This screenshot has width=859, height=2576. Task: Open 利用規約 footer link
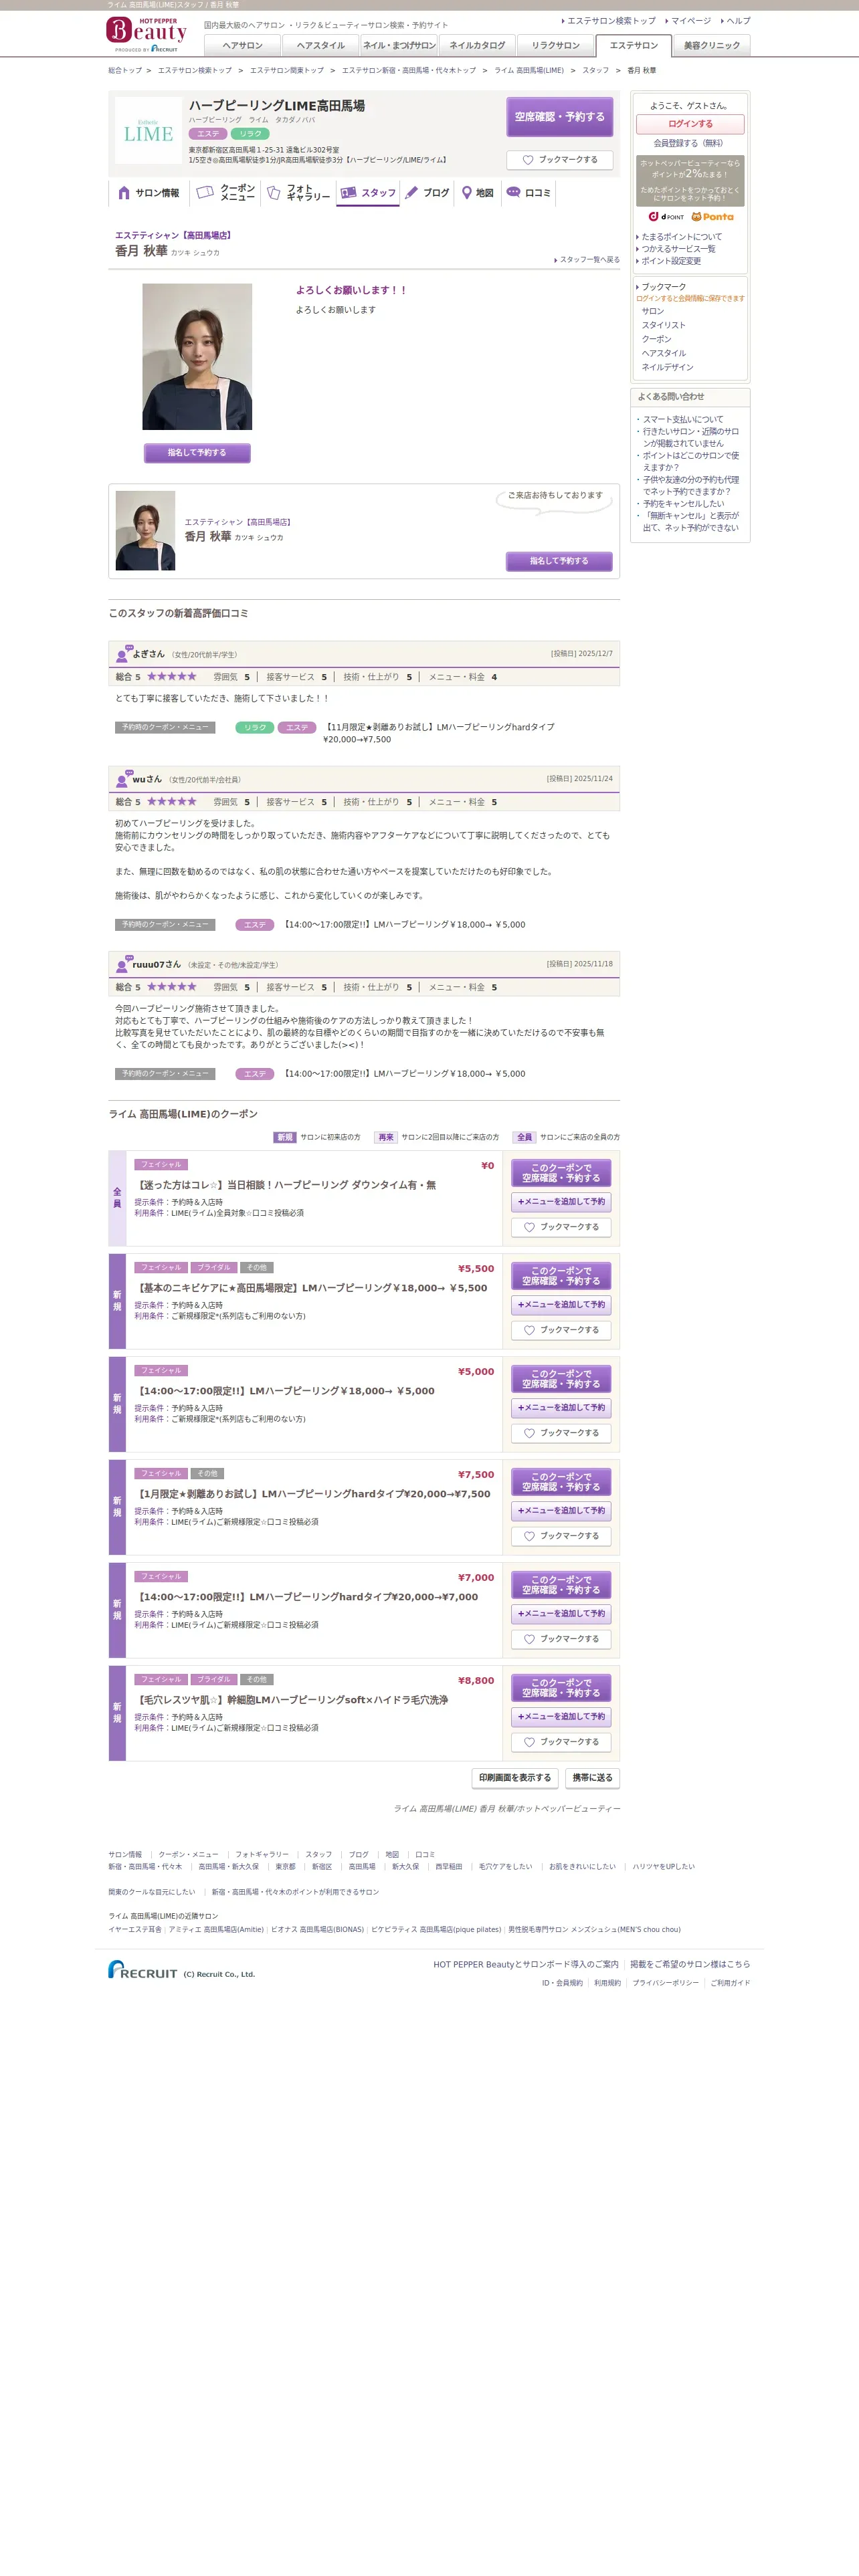[607, 1983]
